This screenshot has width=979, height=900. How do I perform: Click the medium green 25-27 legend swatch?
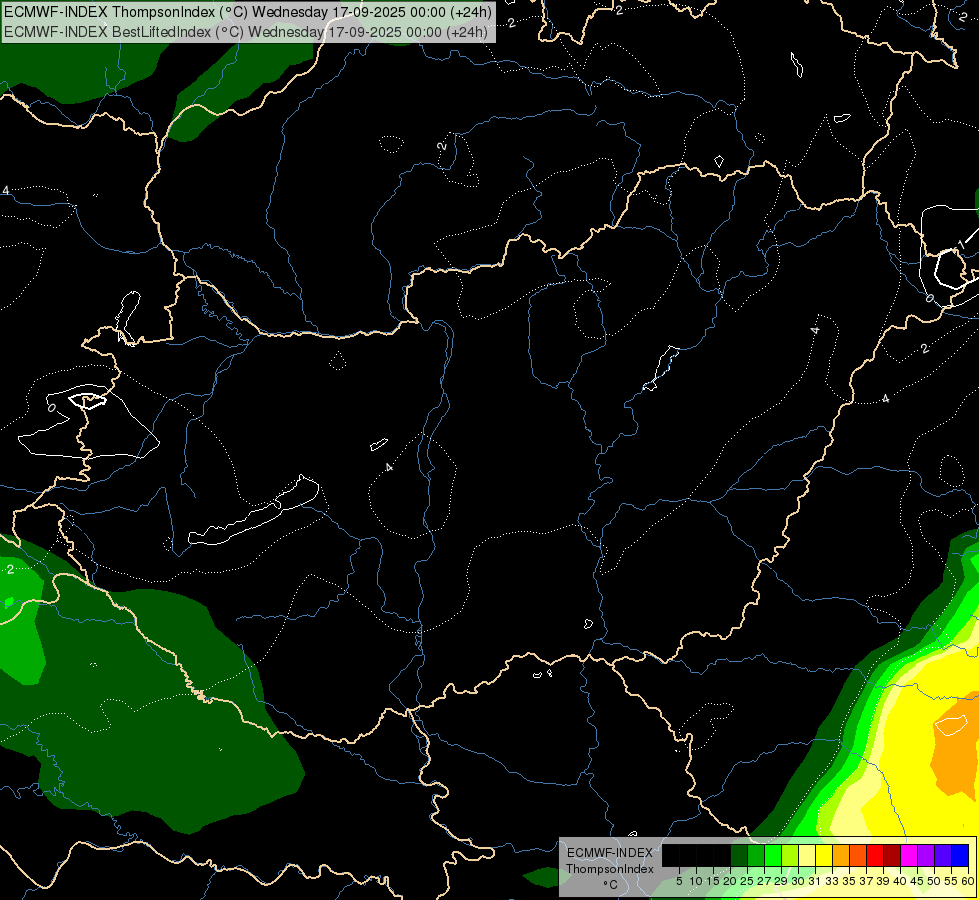[755, 855]
